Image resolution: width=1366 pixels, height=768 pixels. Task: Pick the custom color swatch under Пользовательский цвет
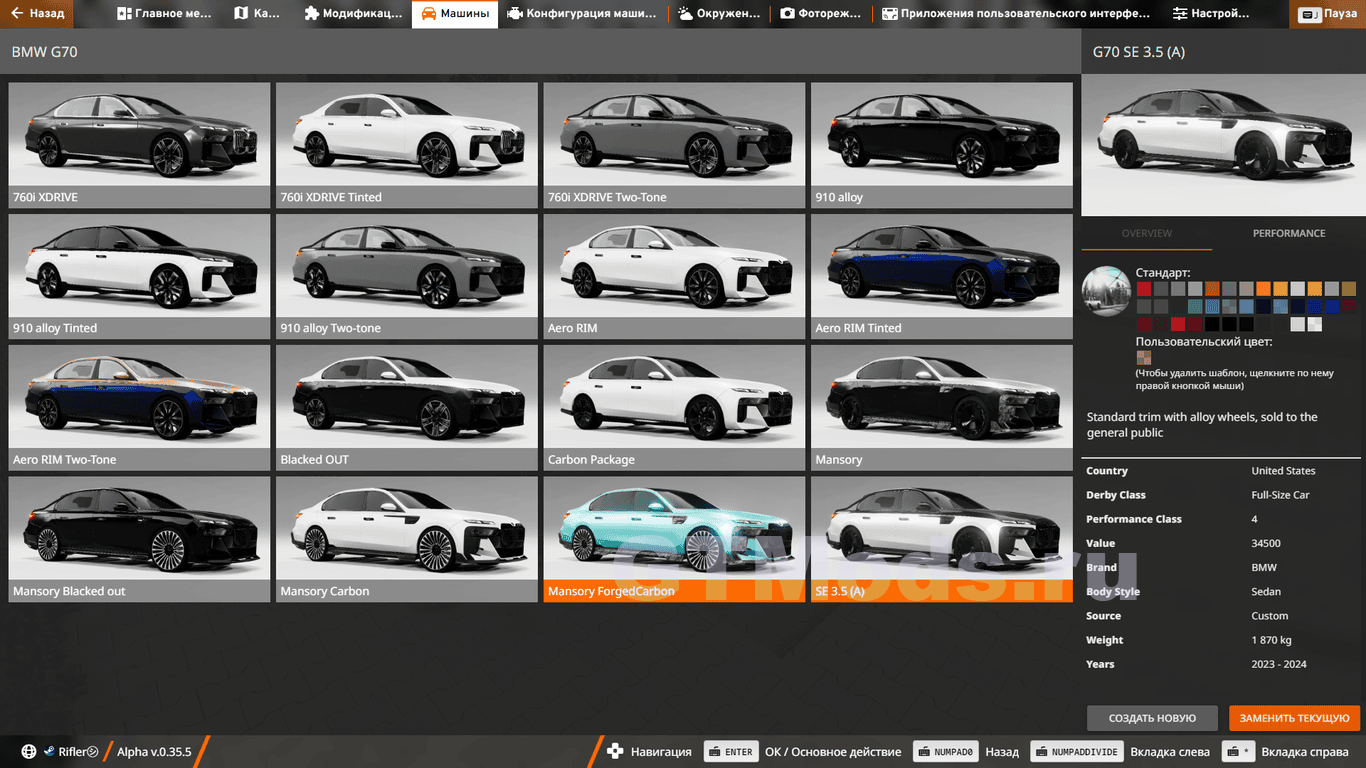(x=1144, y=358)
